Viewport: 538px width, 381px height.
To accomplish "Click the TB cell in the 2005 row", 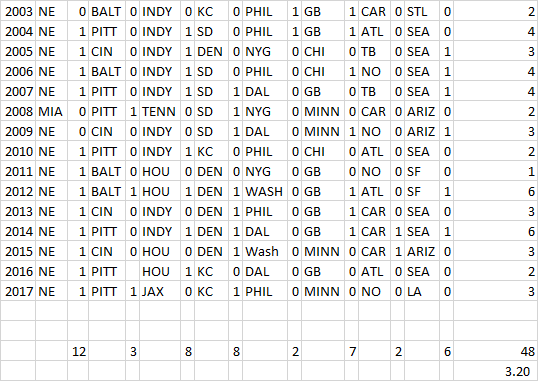I will 374,51.
